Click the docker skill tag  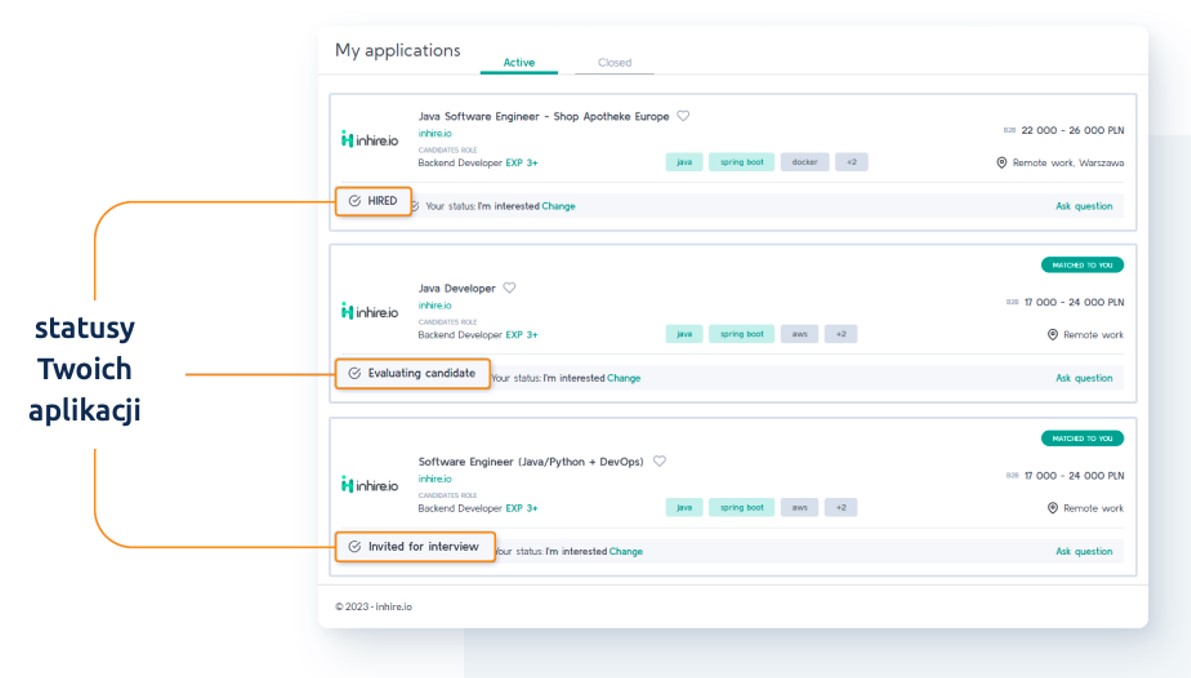pos(804,162)
